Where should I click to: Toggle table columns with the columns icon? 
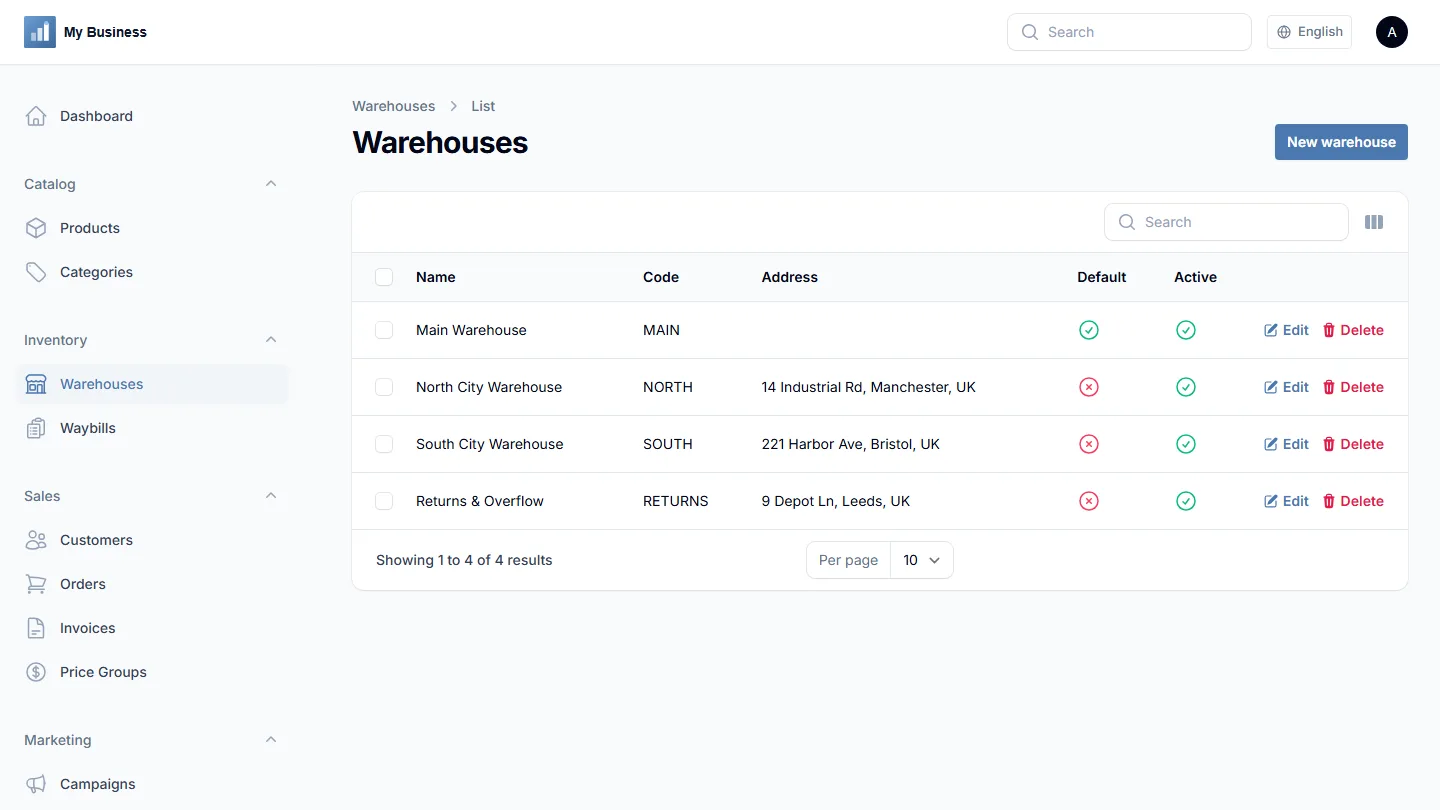point(1374,222)
